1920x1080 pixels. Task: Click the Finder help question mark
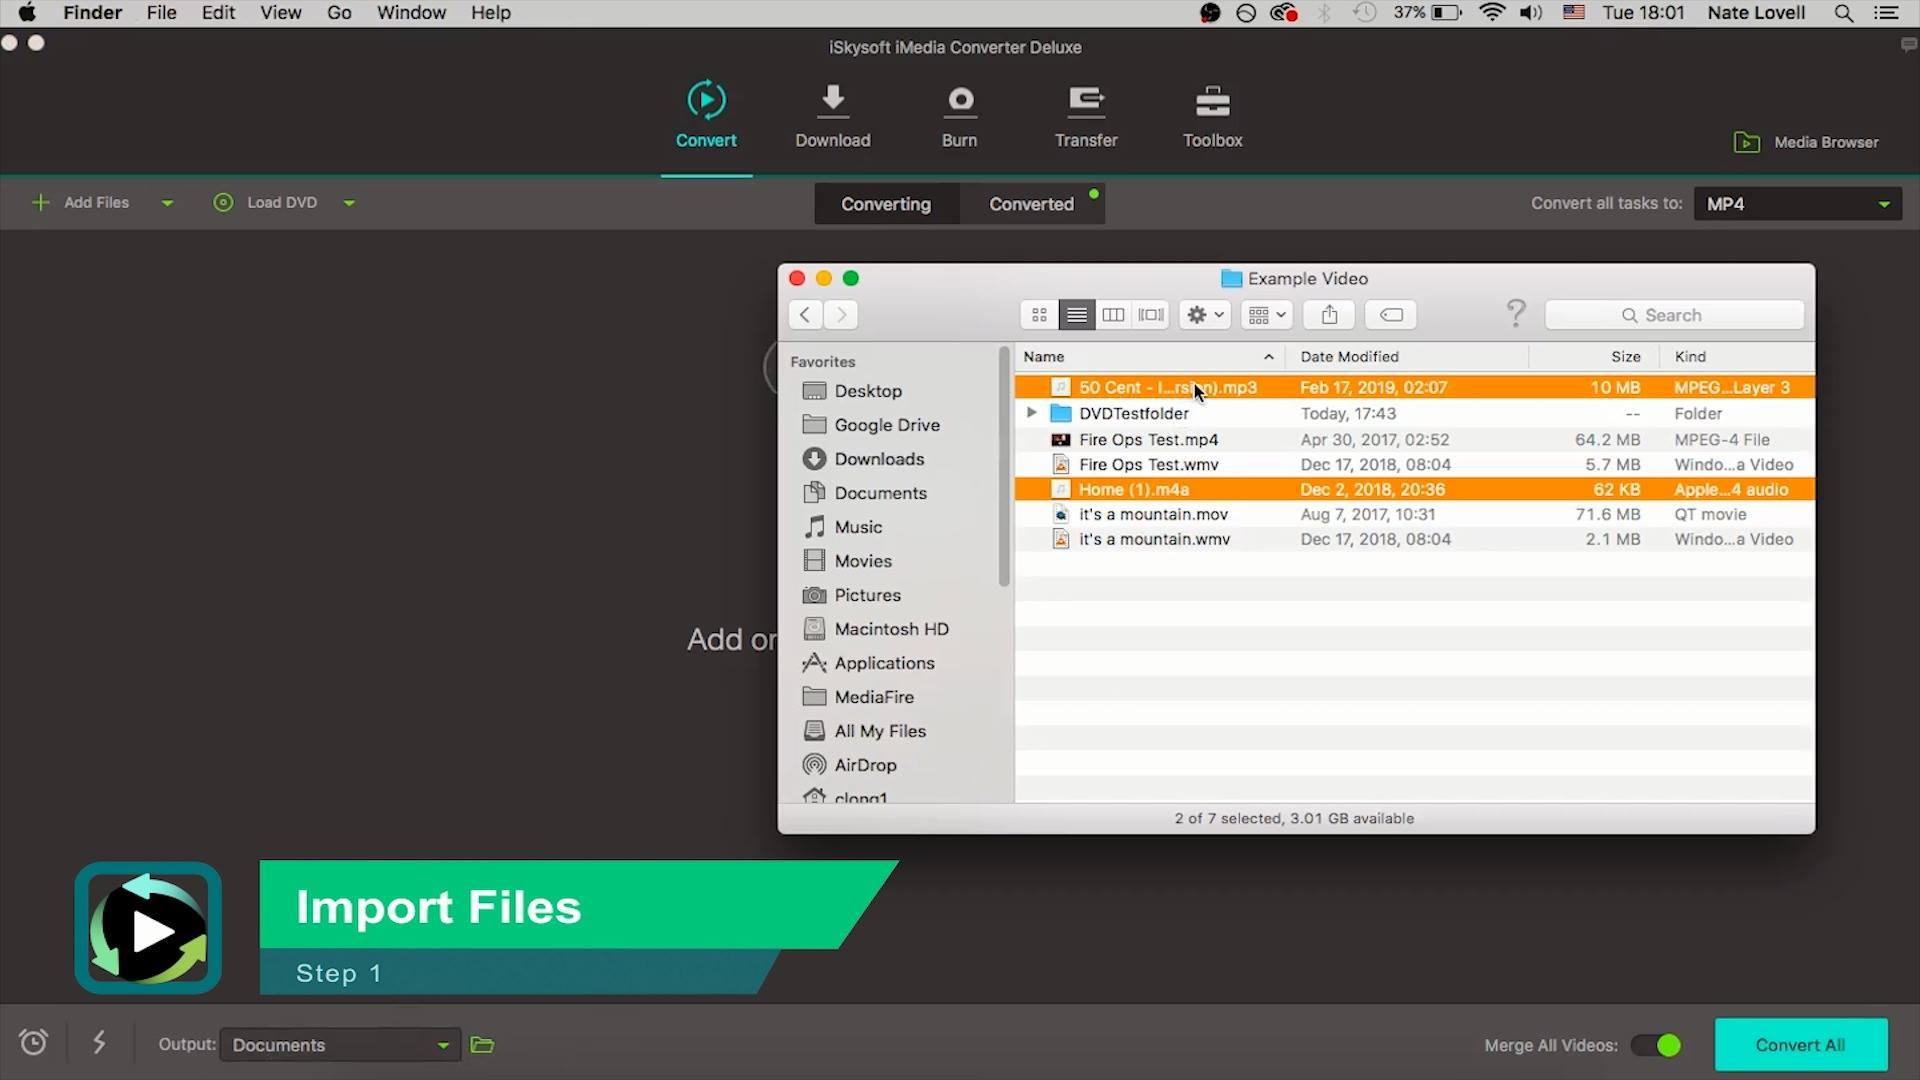(1516, 314)
